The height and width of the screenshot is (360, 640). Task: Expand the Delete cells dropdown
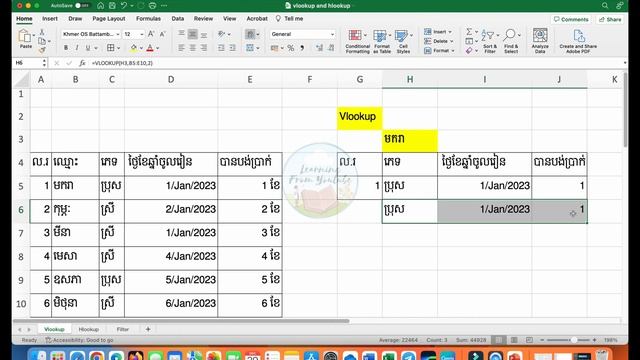click(451, 41)
